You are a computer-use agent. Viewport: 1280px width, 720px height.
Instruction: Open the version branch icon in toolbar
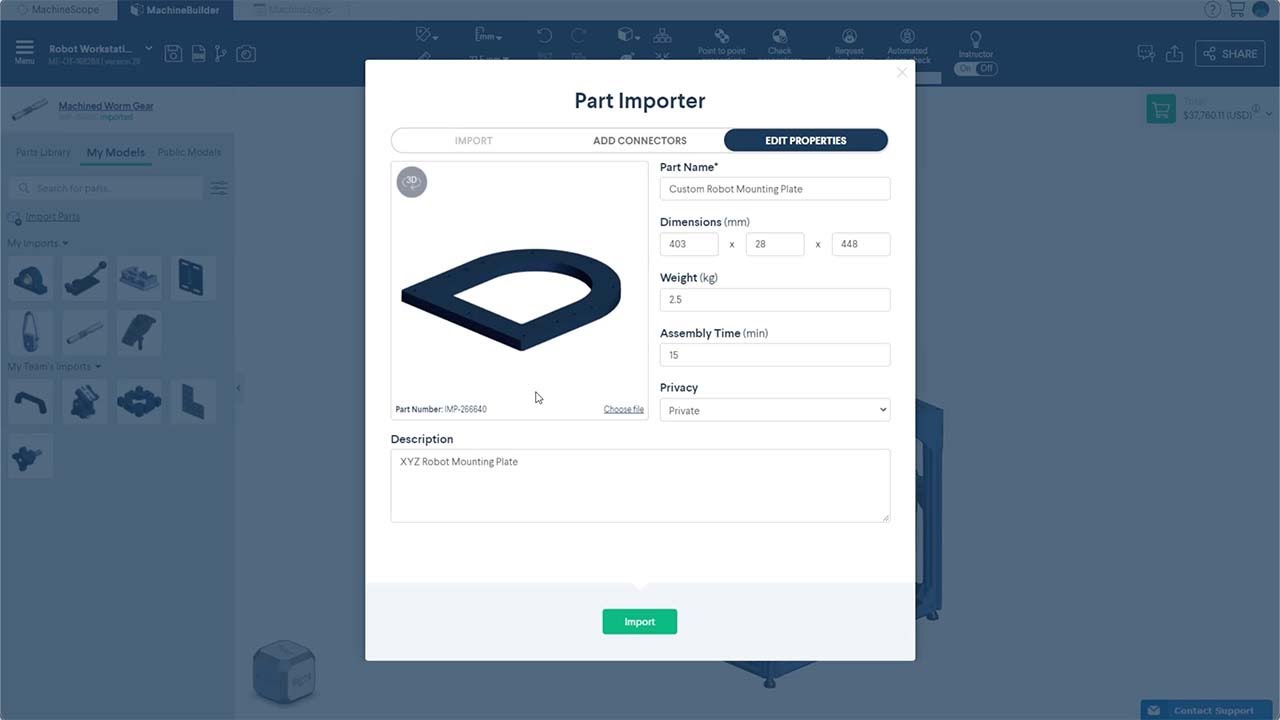220,53
